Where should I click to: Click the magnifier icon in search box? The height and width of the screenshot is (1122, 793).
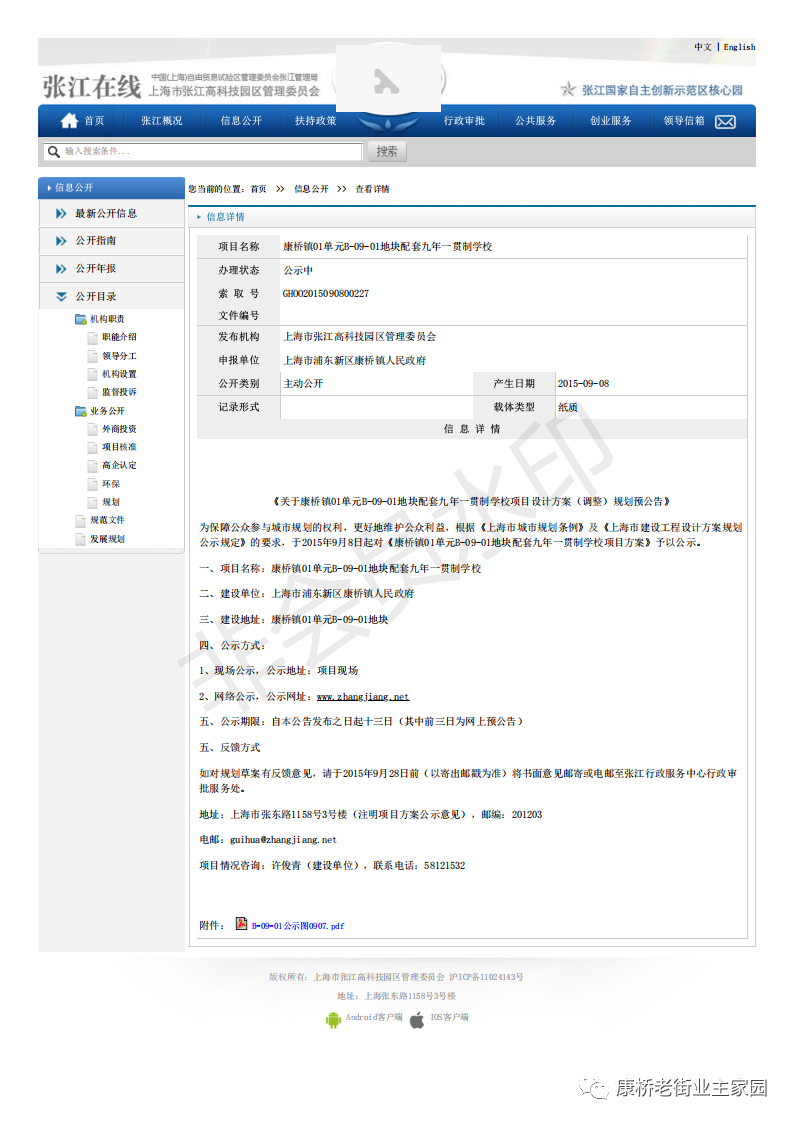52,152
